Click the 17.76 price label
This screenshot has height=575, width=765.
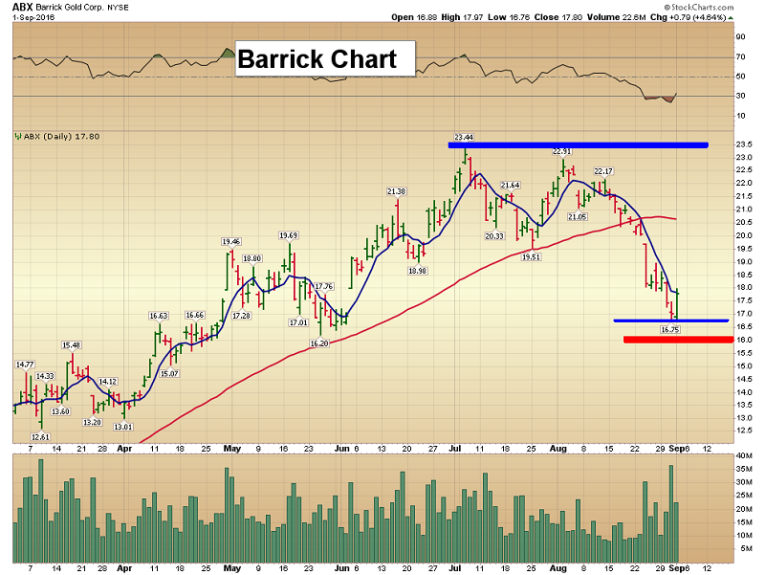click(x=324, y=286)
